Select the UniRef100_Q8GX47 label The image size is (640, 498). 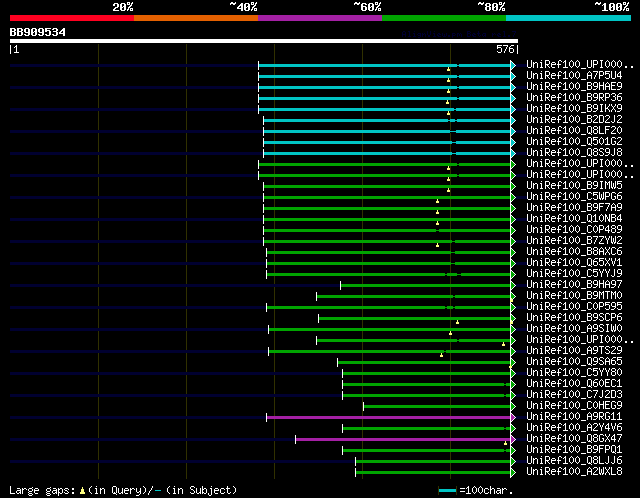point(574,439)
